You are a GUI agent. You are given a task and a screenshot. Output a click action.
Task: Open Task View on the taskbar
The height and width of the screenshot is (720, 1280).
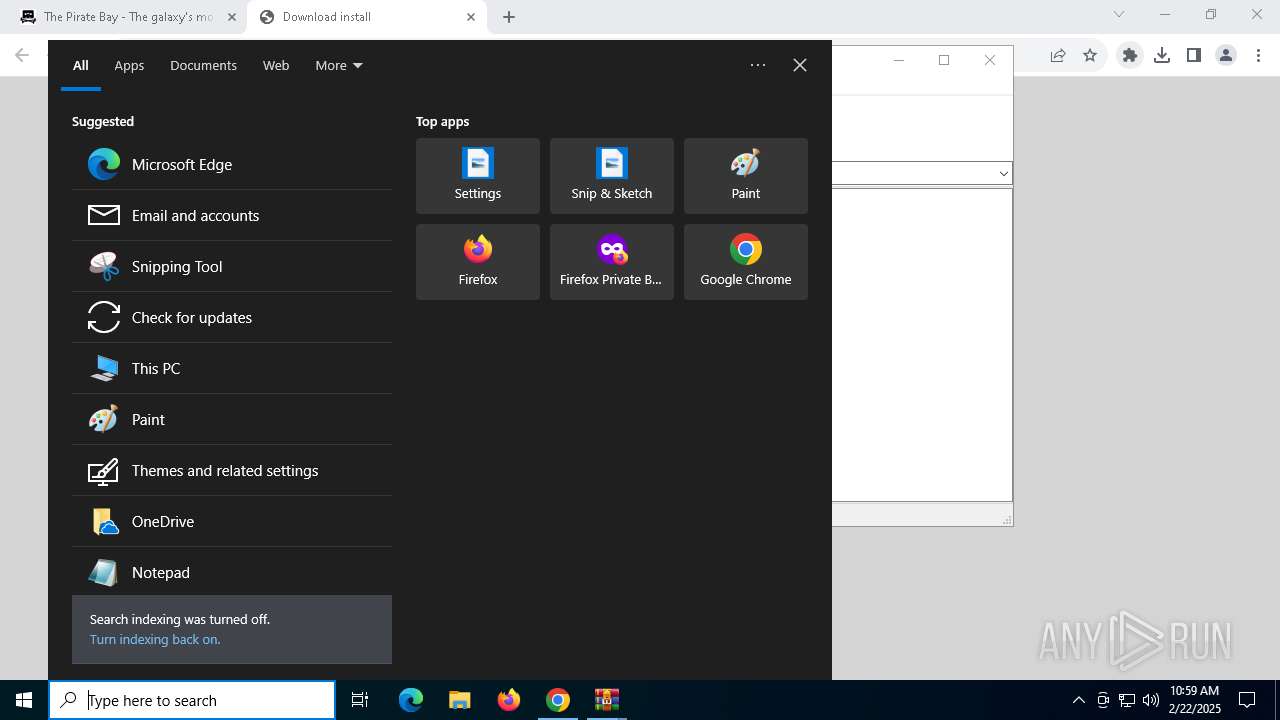pos(360,700)
